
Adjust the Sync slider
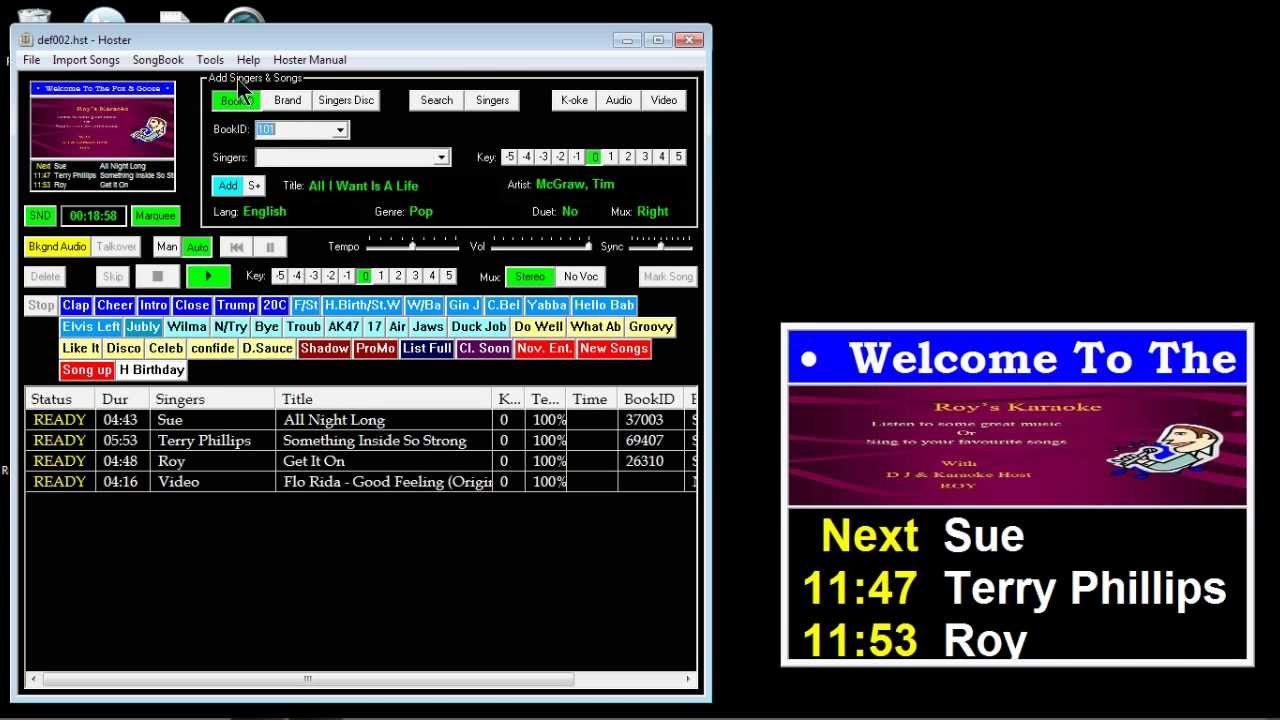pos(660,246)
